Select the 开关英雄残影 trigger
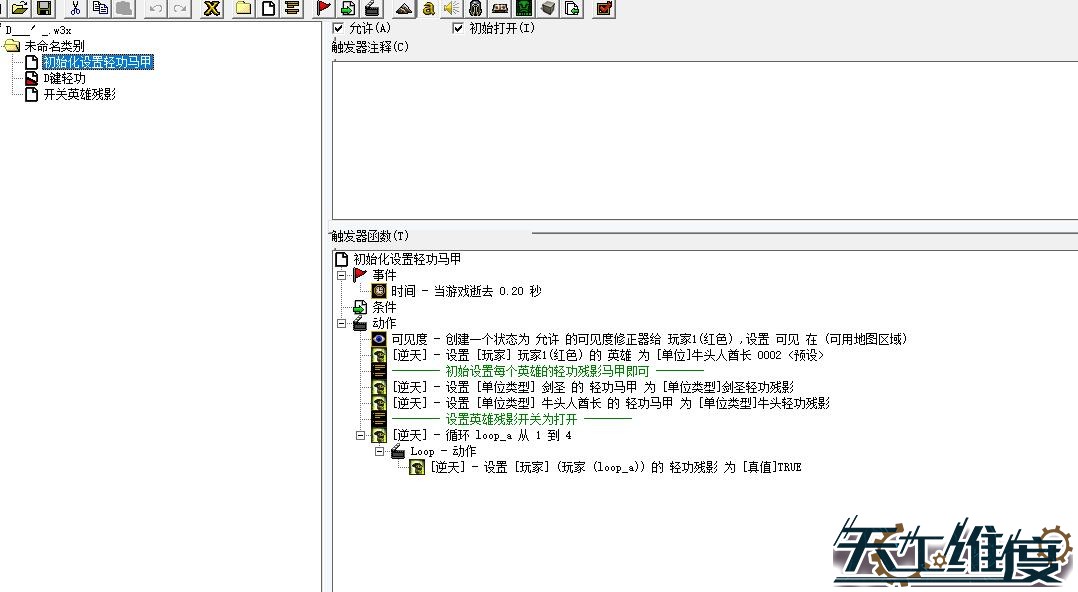The height and width of the screenshot is (592, 1078). (80, 94)
